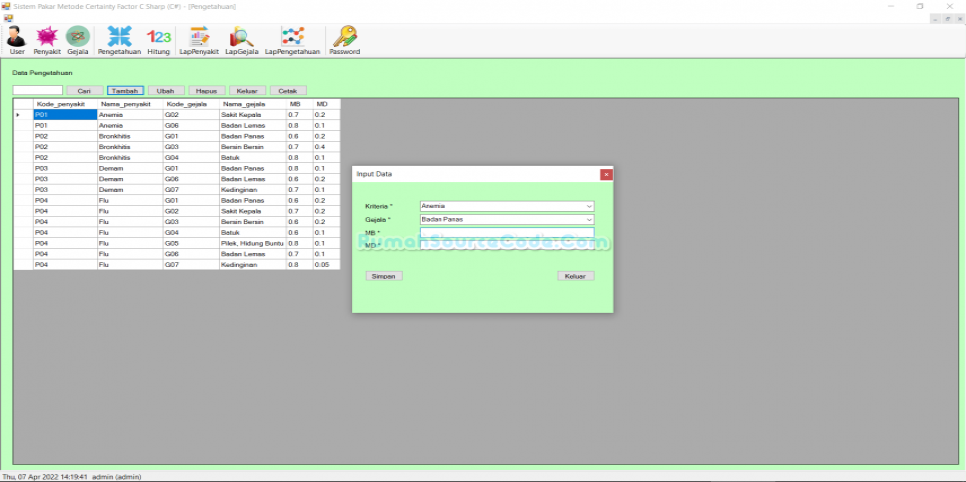This screenshot has height=482, width=966.
Task: Click the Cari search button
Action: (84, 91)
